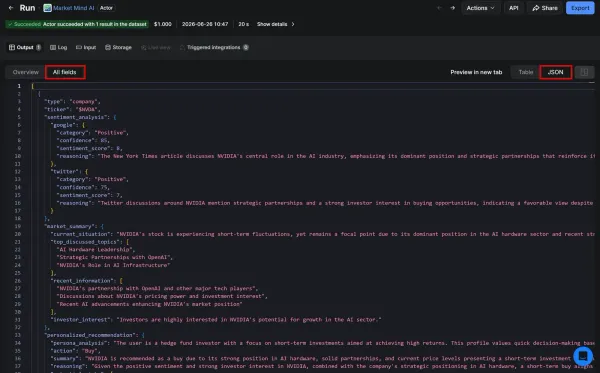
Task: Click the "google" object key line
Action: tap(68, 125)
